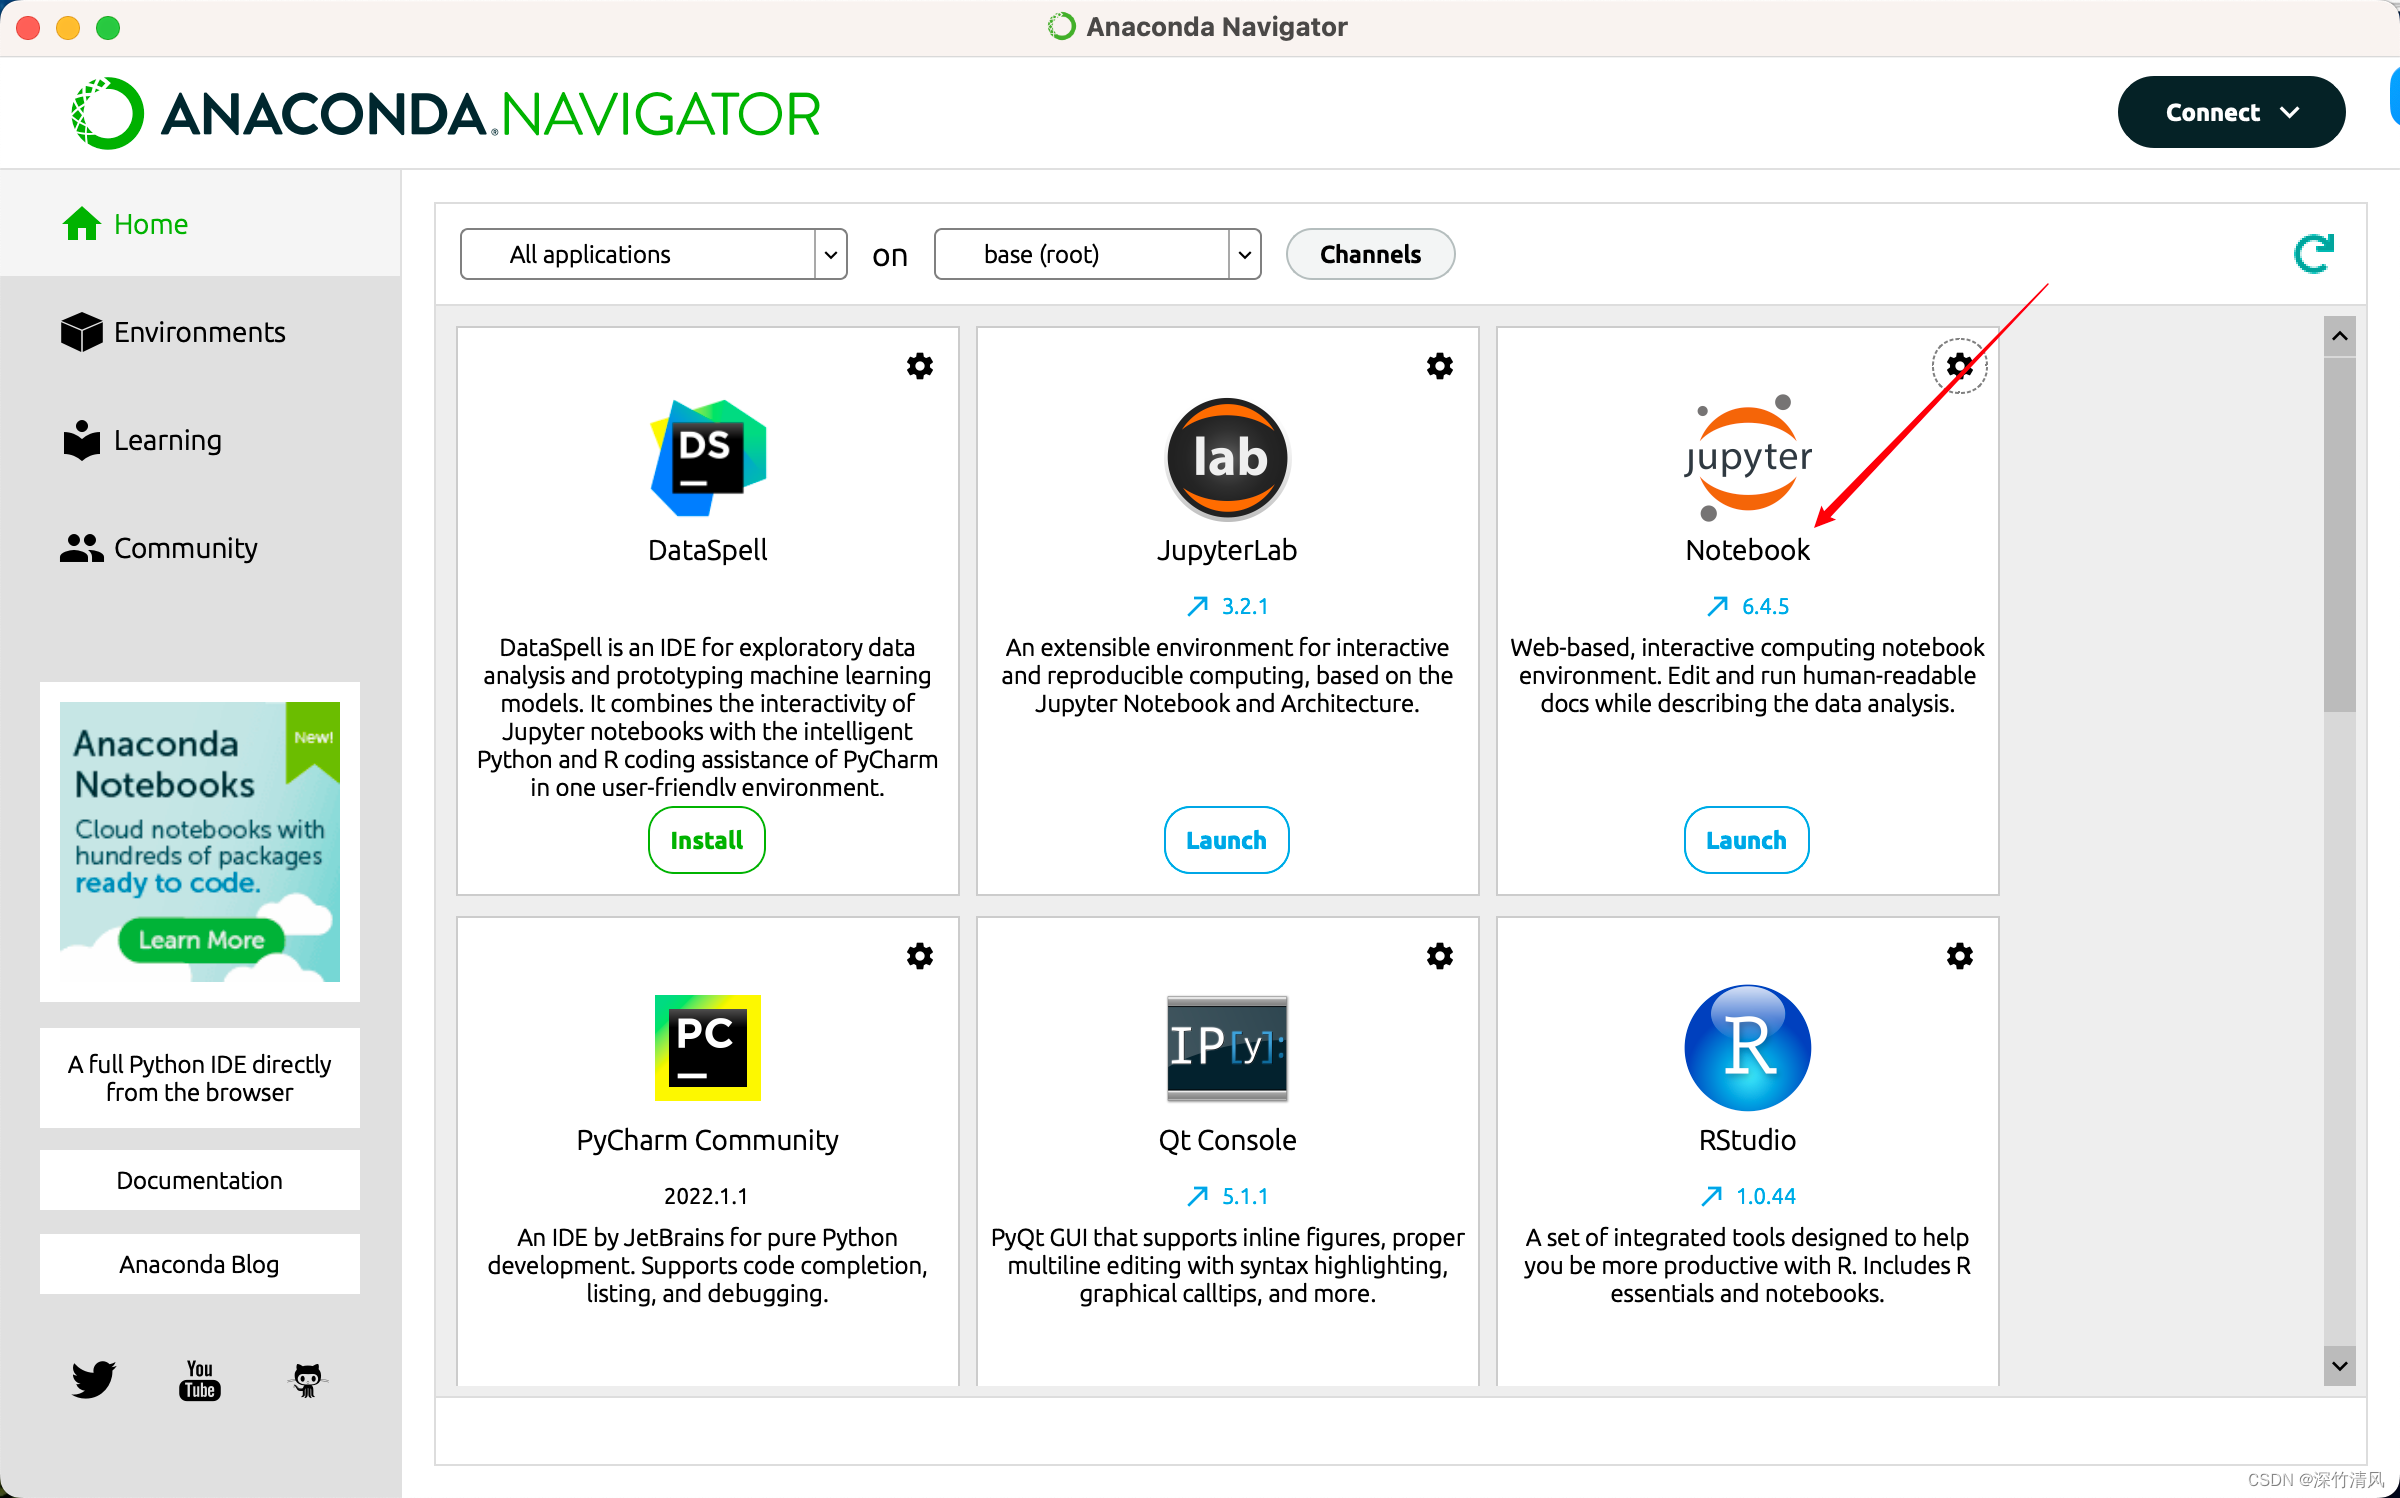Open the Twitter icon link
The width and height of the screenshot is (2400, 1498).
pyautogui.click(x=93, y=1379)
